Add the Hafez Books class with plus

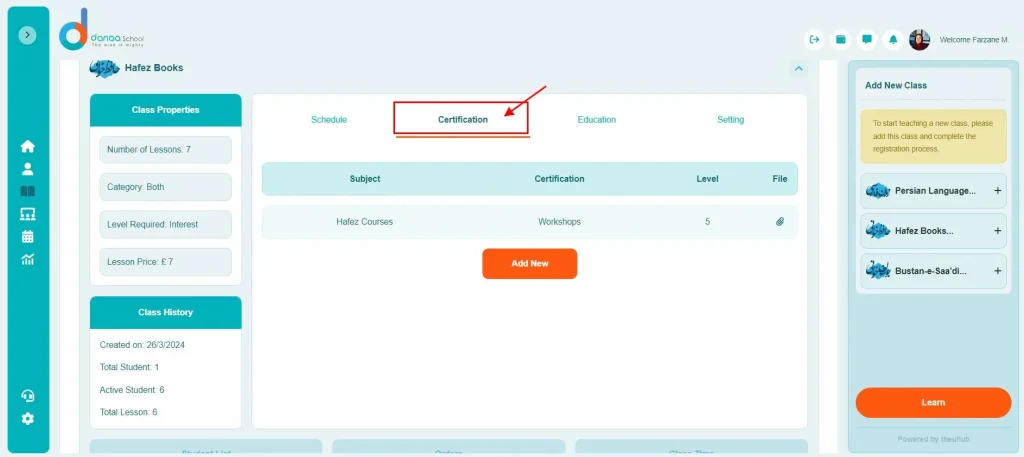[997, 230]
